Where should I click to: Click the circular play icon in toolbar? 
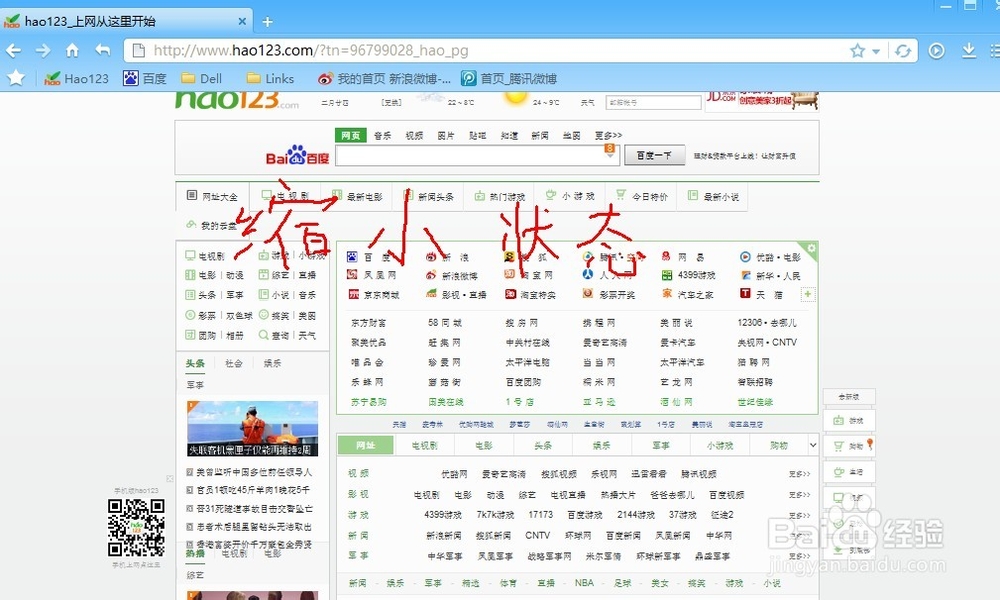936,50
